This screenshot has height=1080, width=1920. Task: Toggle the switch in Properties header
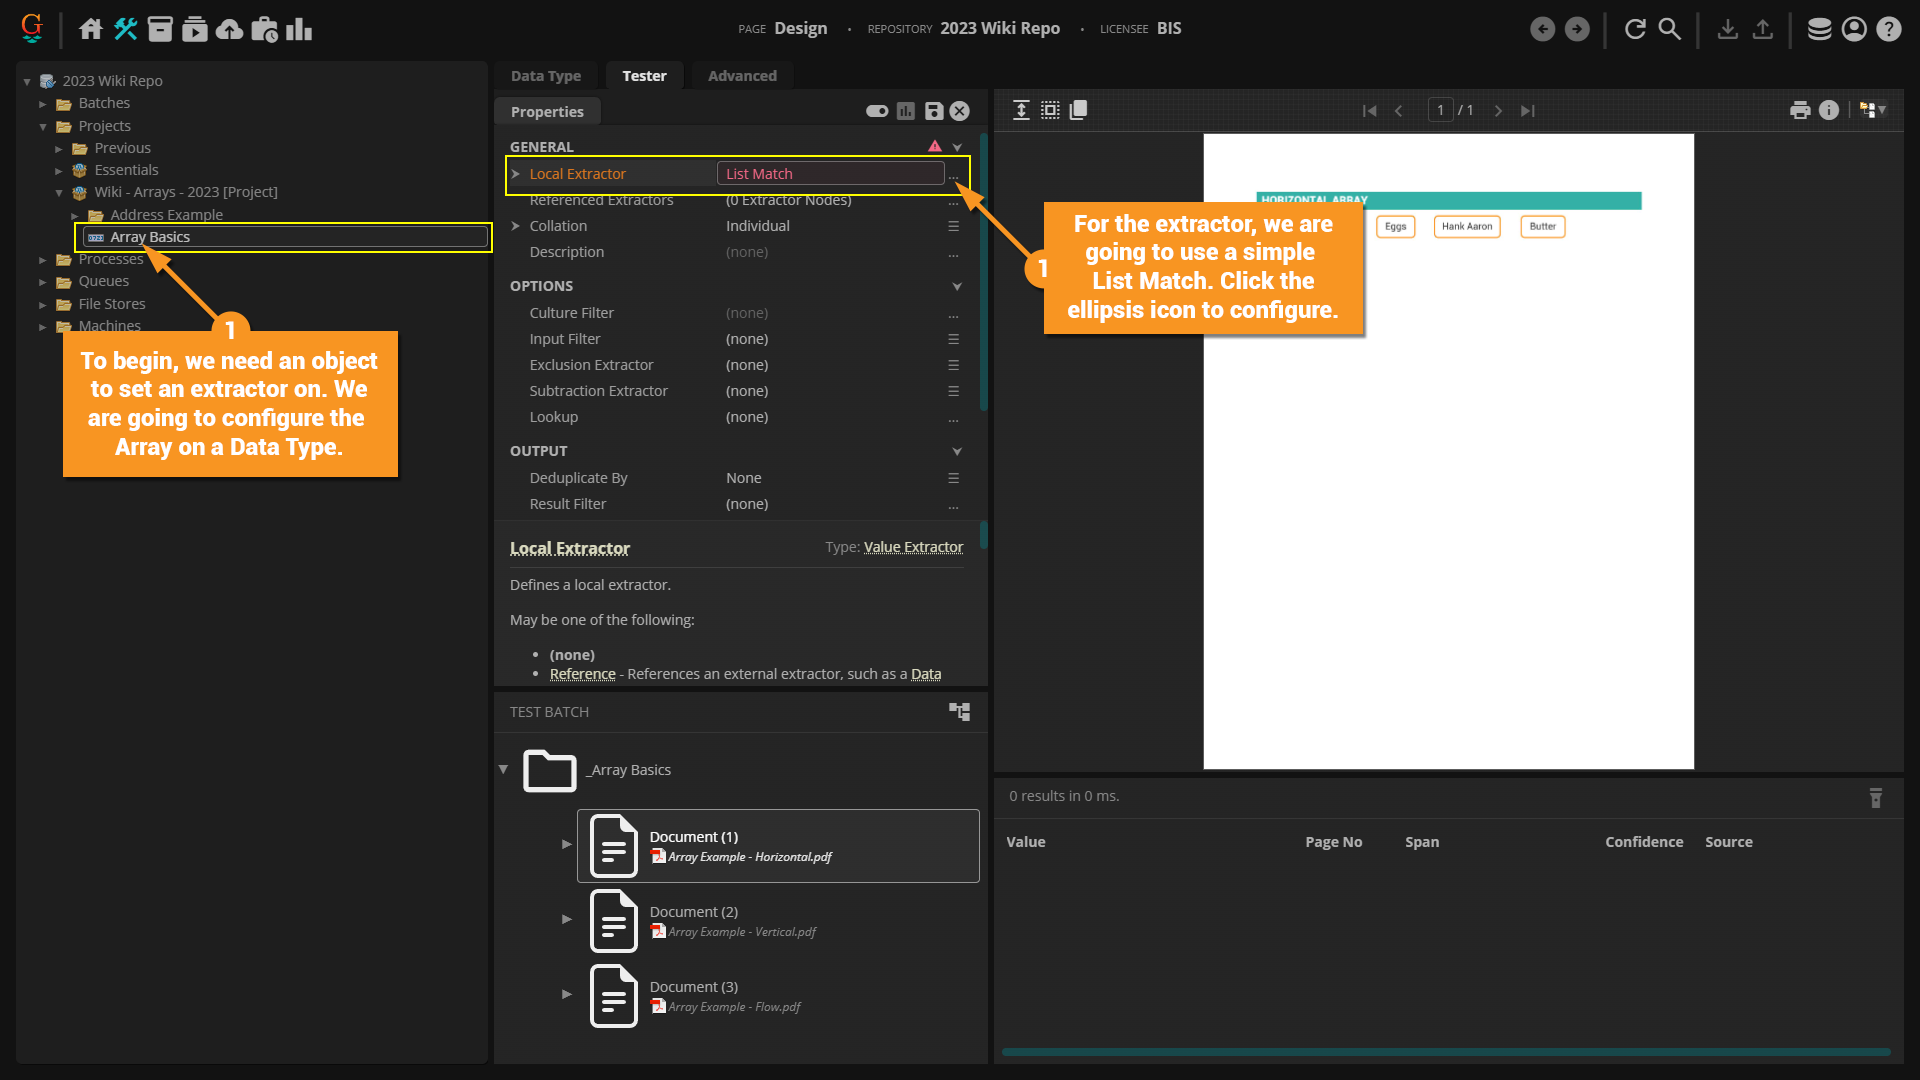click(877, 111)
